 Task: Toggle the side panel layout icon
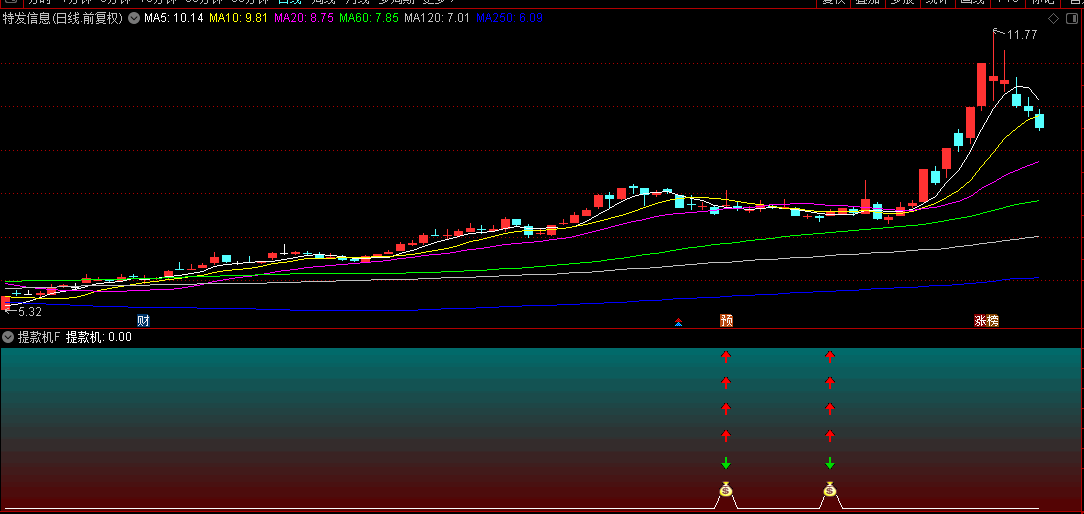[1071, 19]
